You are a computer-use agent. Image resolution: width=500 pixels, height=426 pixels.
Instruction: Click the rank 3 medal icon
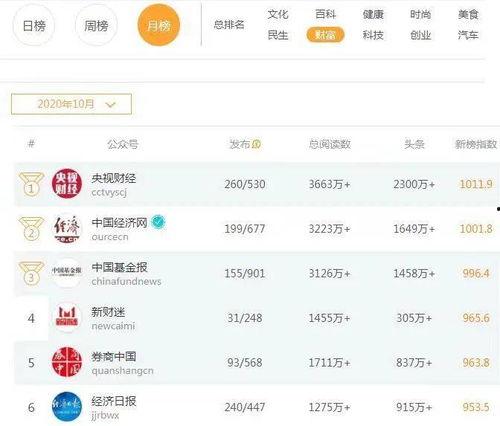click(31, 273)
